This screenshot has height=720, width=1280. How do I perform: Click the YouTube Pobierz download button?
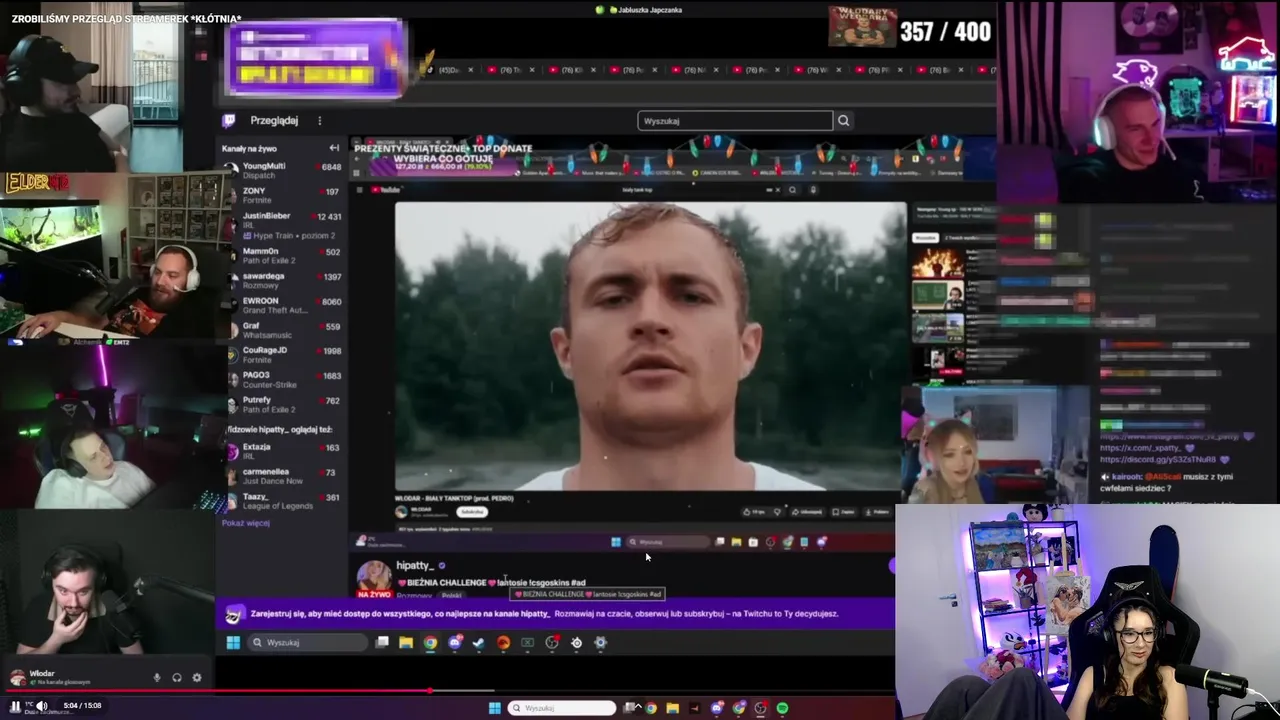(877, 512)
